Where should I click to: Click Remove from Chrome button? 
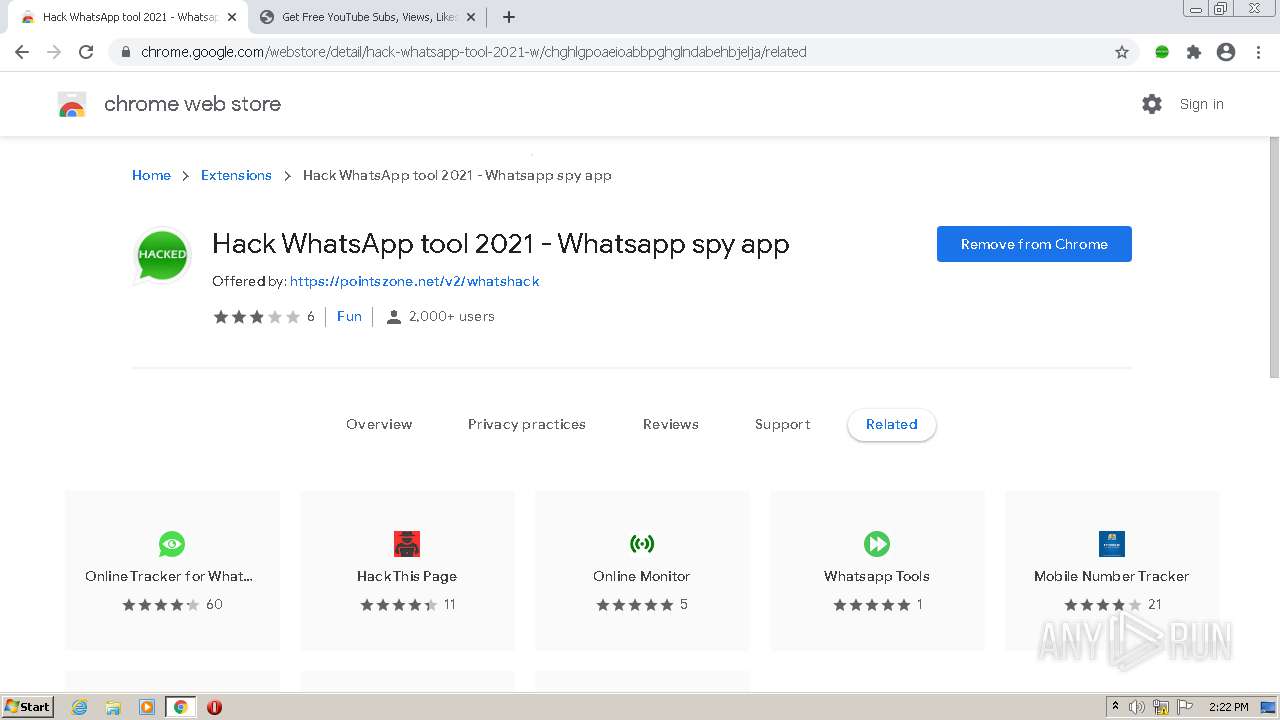point(1034,244)
